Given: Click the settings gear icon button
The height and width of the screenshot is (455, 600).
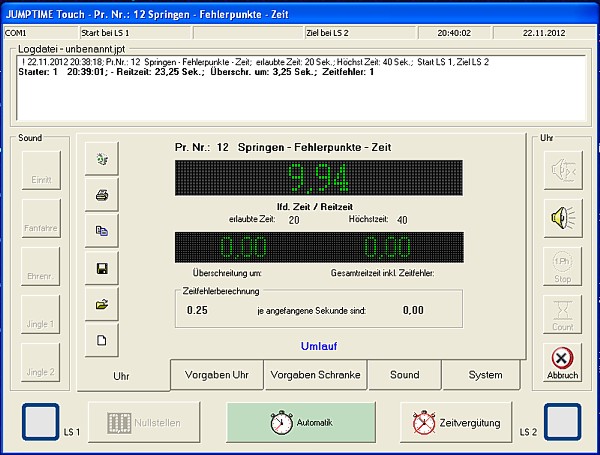Looking at the screenshot, I should 101,158.
